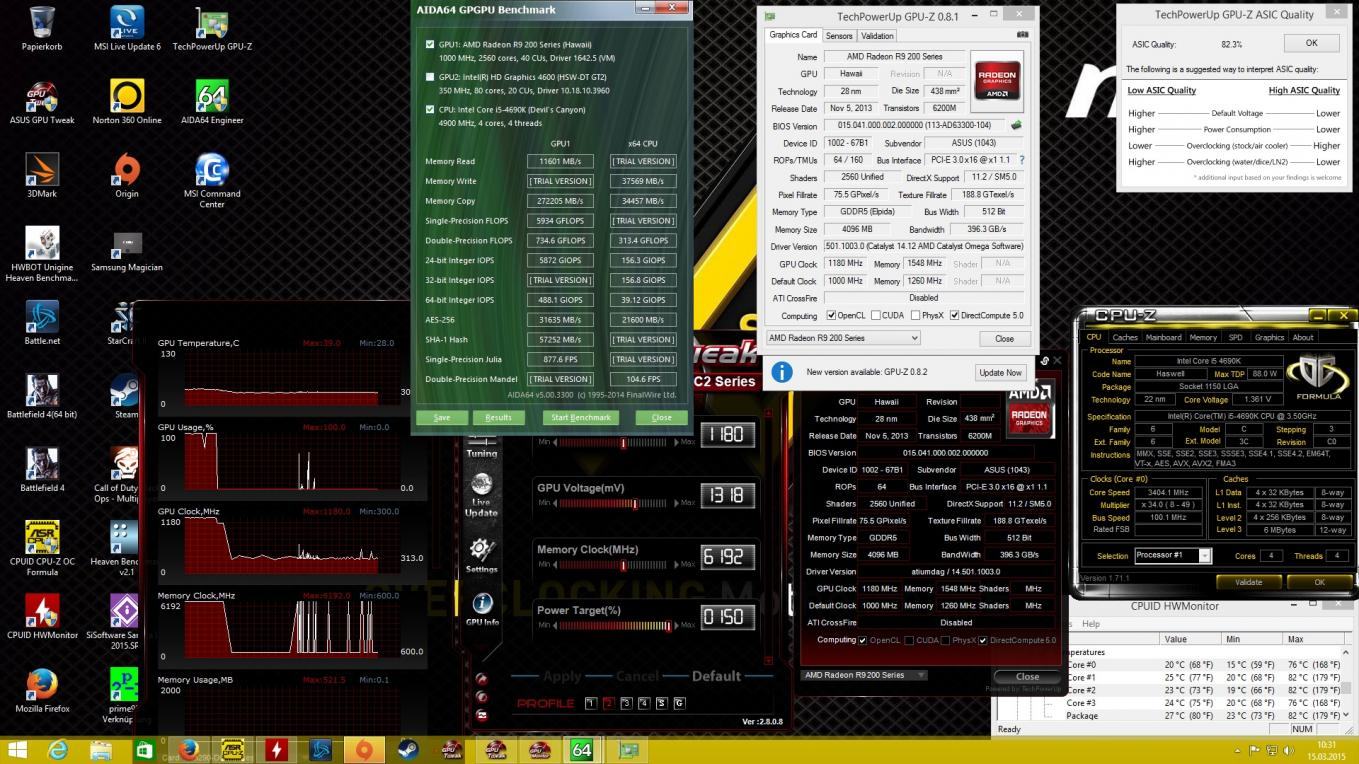The width and height of the screenshot is (1359, 764).
Task: Open GPU Tweak info panel card dropdown
Action: click(x=864, y=675)
